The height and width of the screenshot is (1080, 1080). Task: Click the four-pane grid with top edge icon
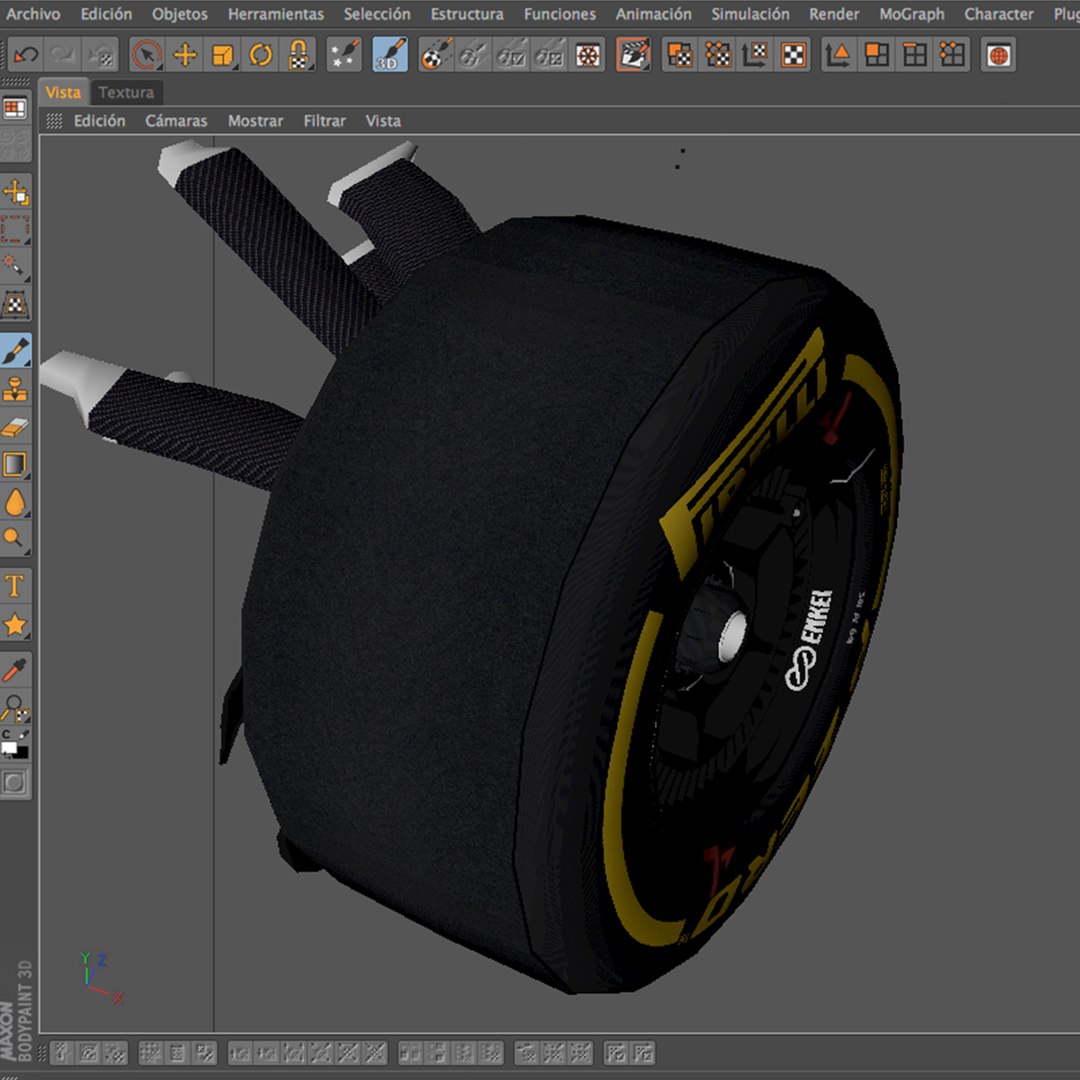point(915,54)
